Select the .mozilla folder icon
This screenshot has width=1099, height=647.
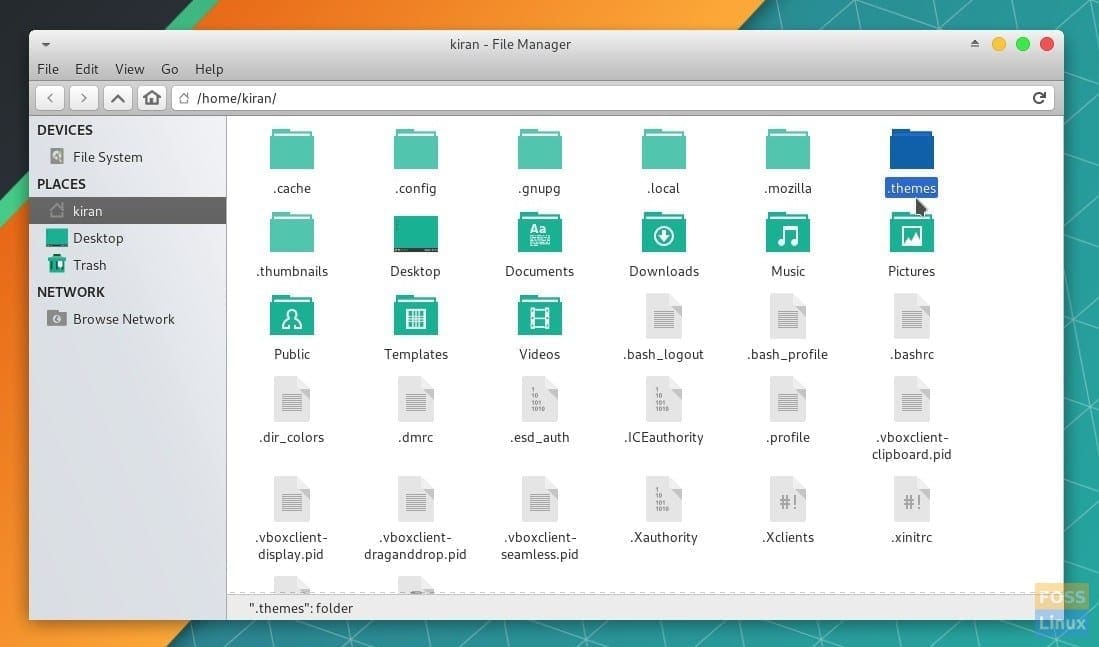(x=788, y=149)
